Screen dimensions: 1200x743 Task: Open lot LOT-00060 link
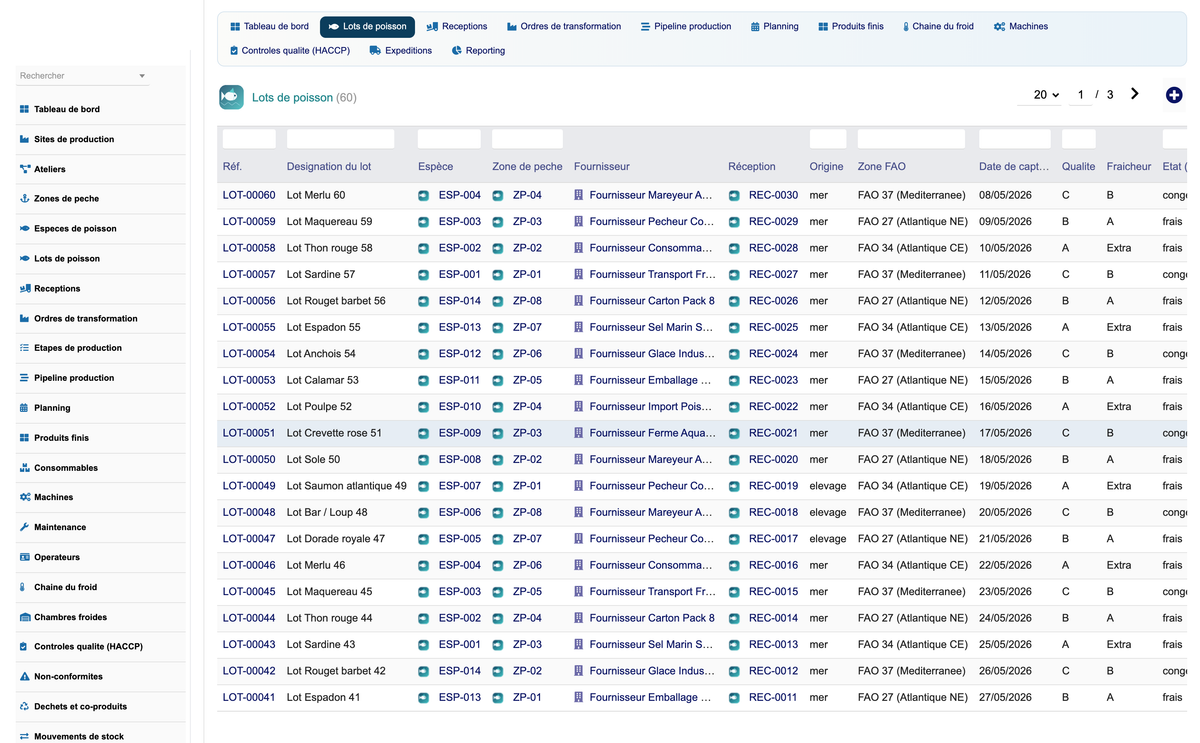tap(249, 195)
